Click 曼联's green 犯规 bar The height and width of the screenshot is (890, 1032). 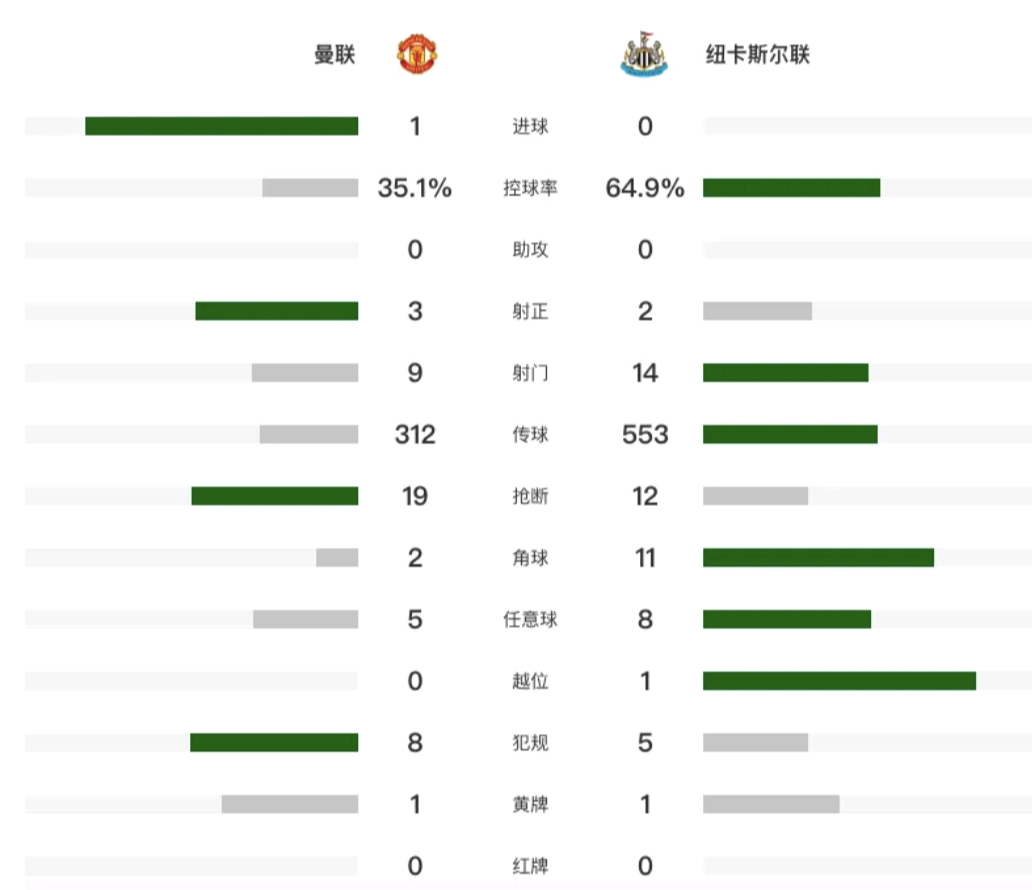tap(274, 742)
